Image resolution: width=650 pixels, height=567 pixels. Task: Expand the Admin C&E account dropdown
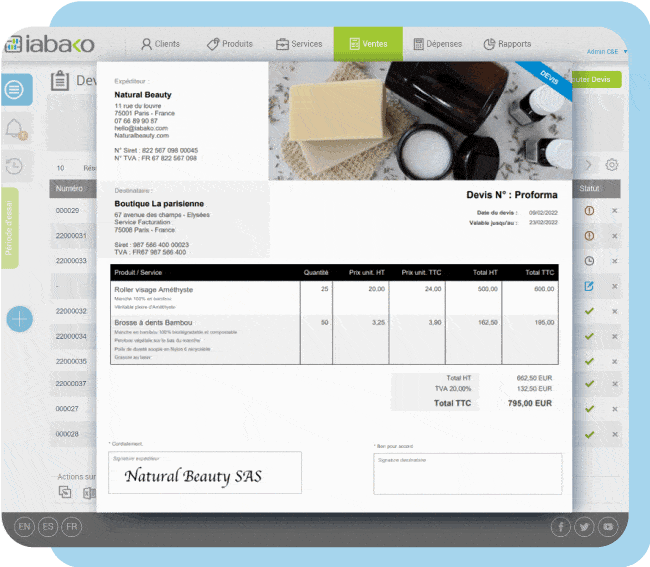click(x=607, y=52)
